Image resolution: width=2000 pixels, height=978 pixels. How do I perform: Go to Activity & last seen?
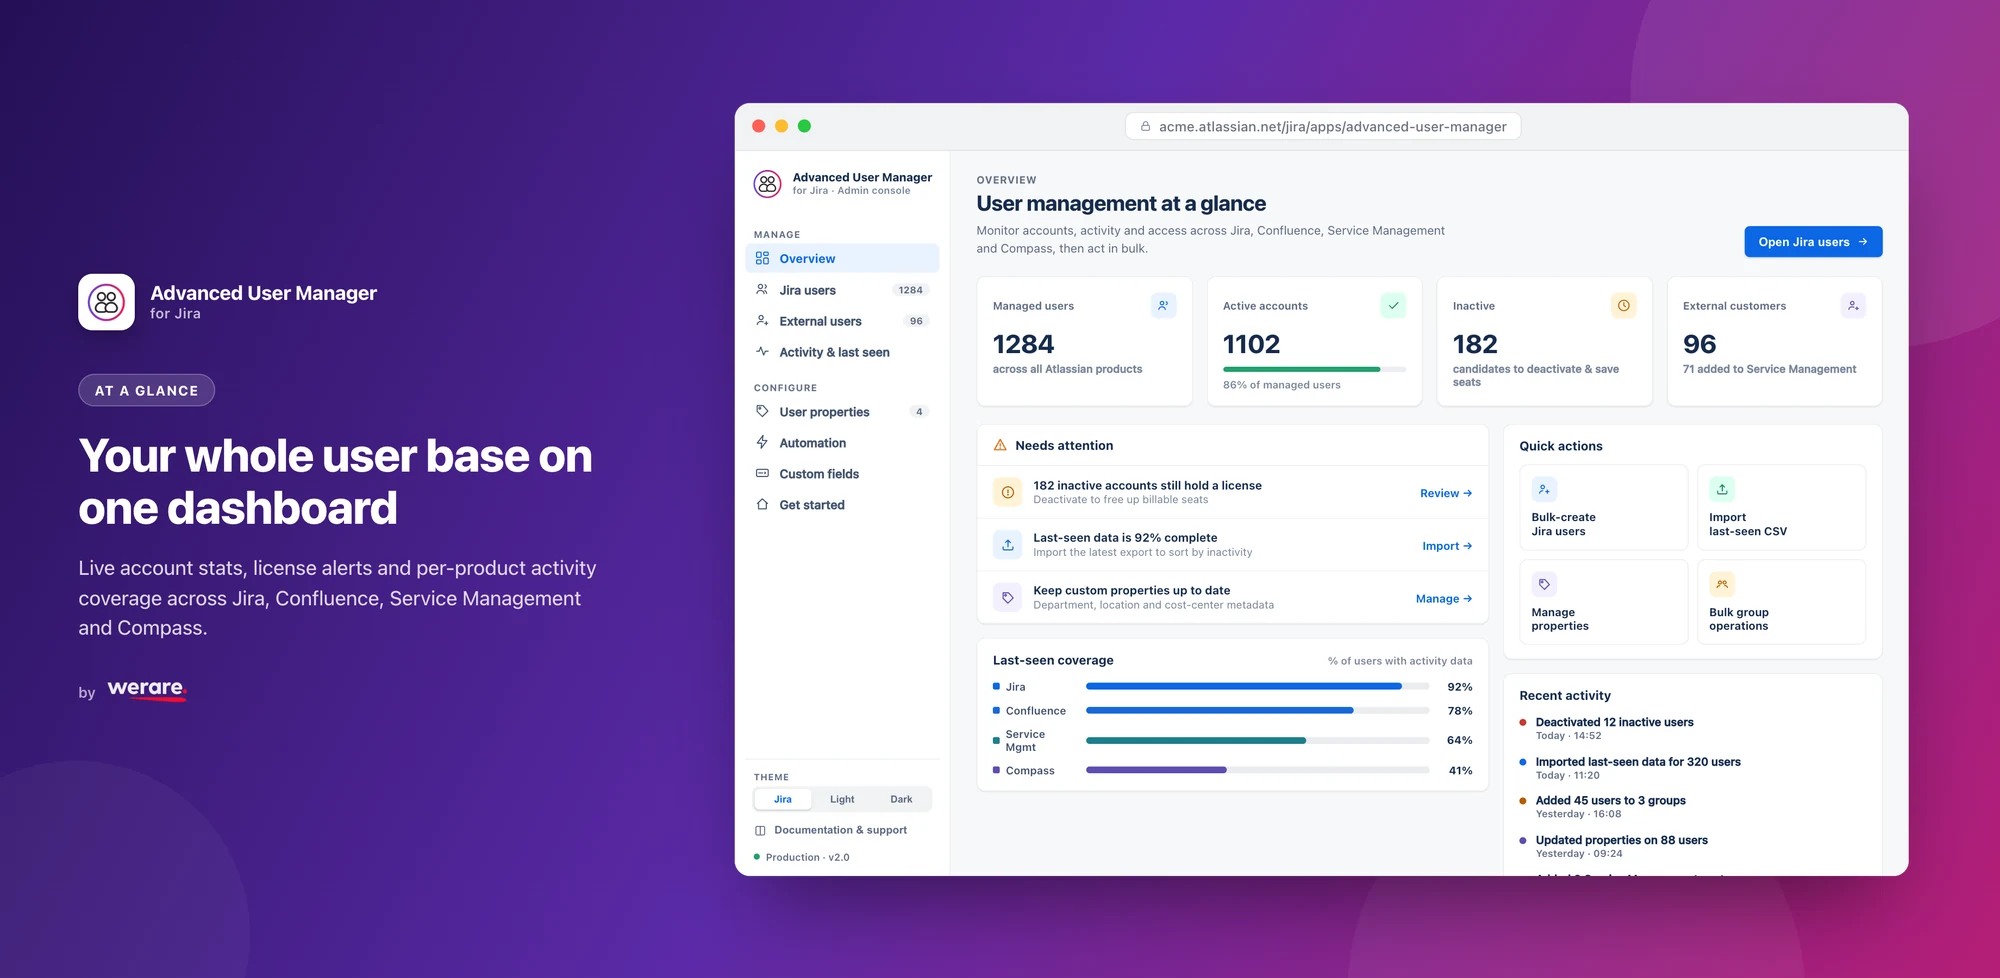(842, 352)
